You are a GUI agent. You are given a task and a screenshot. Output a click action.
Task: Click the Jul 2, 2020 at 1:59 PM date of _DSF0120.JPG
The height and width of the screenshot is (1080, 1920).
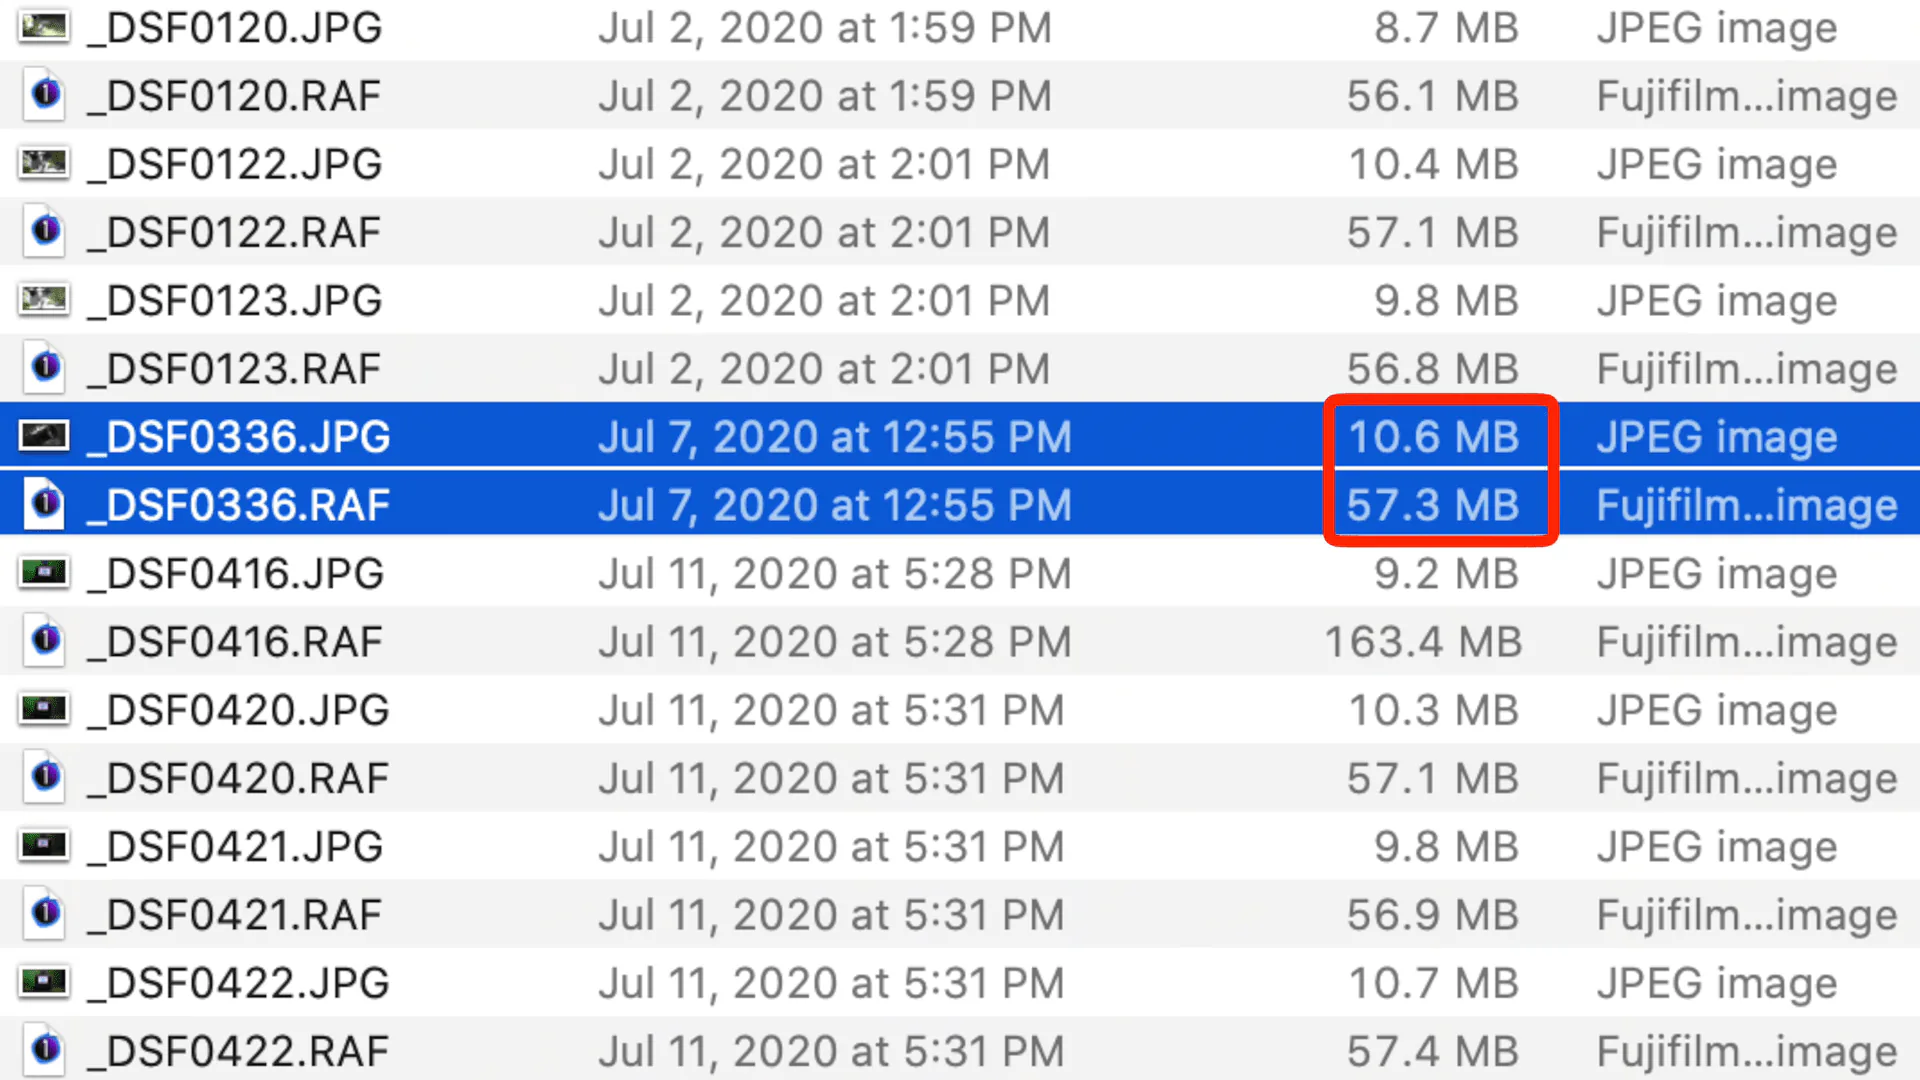825,27
